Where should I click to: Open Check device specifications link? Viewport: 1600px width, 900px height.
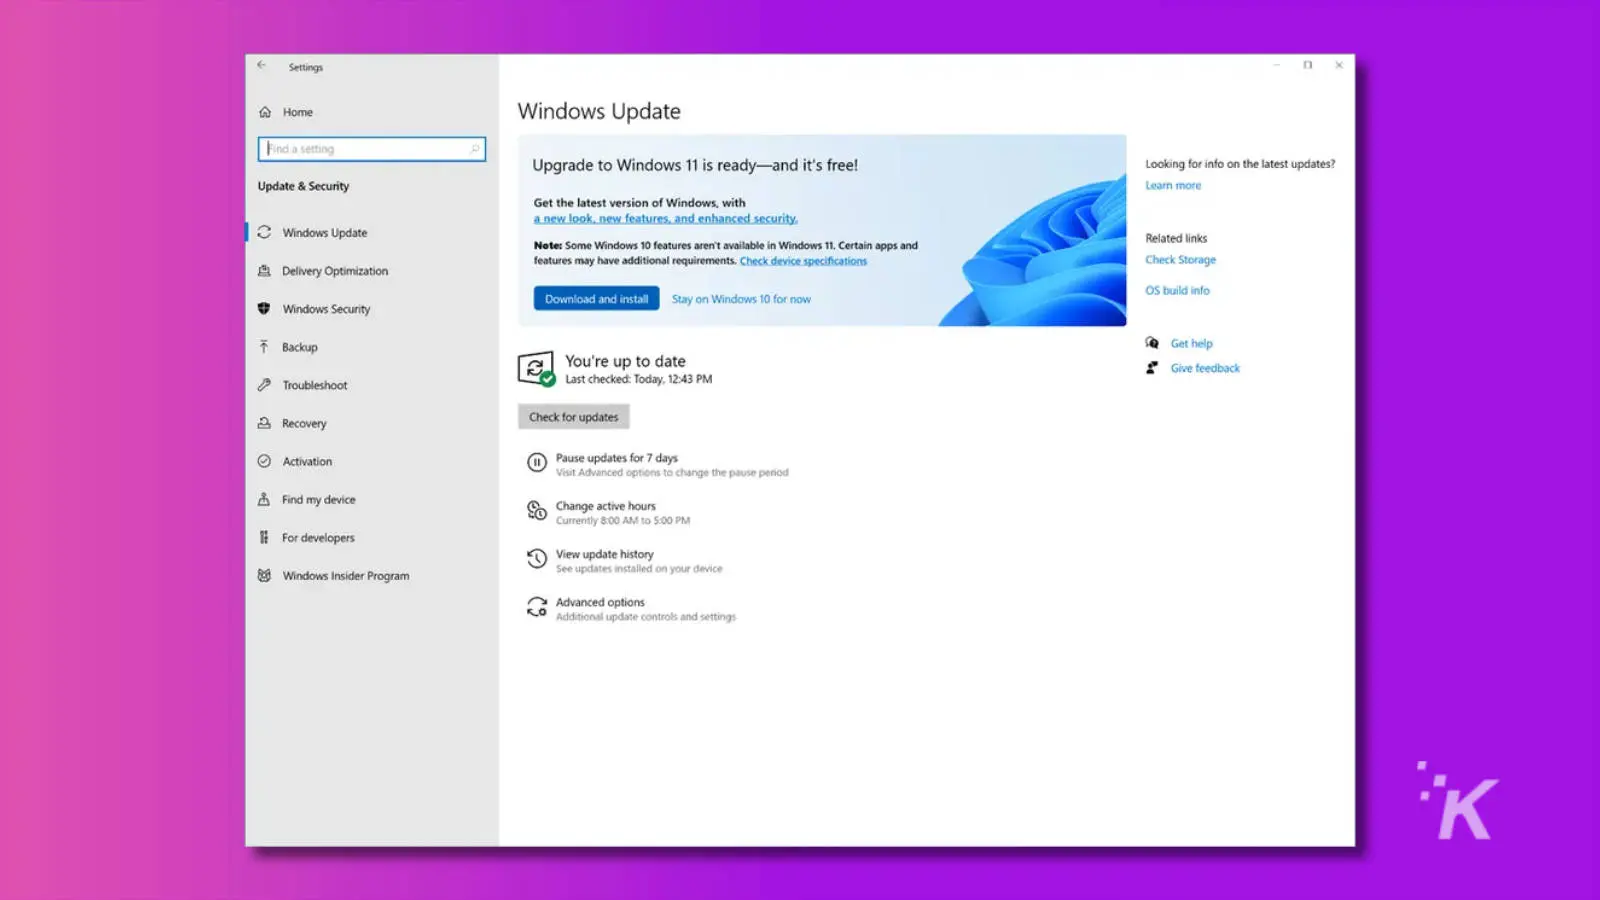(803, 261)
